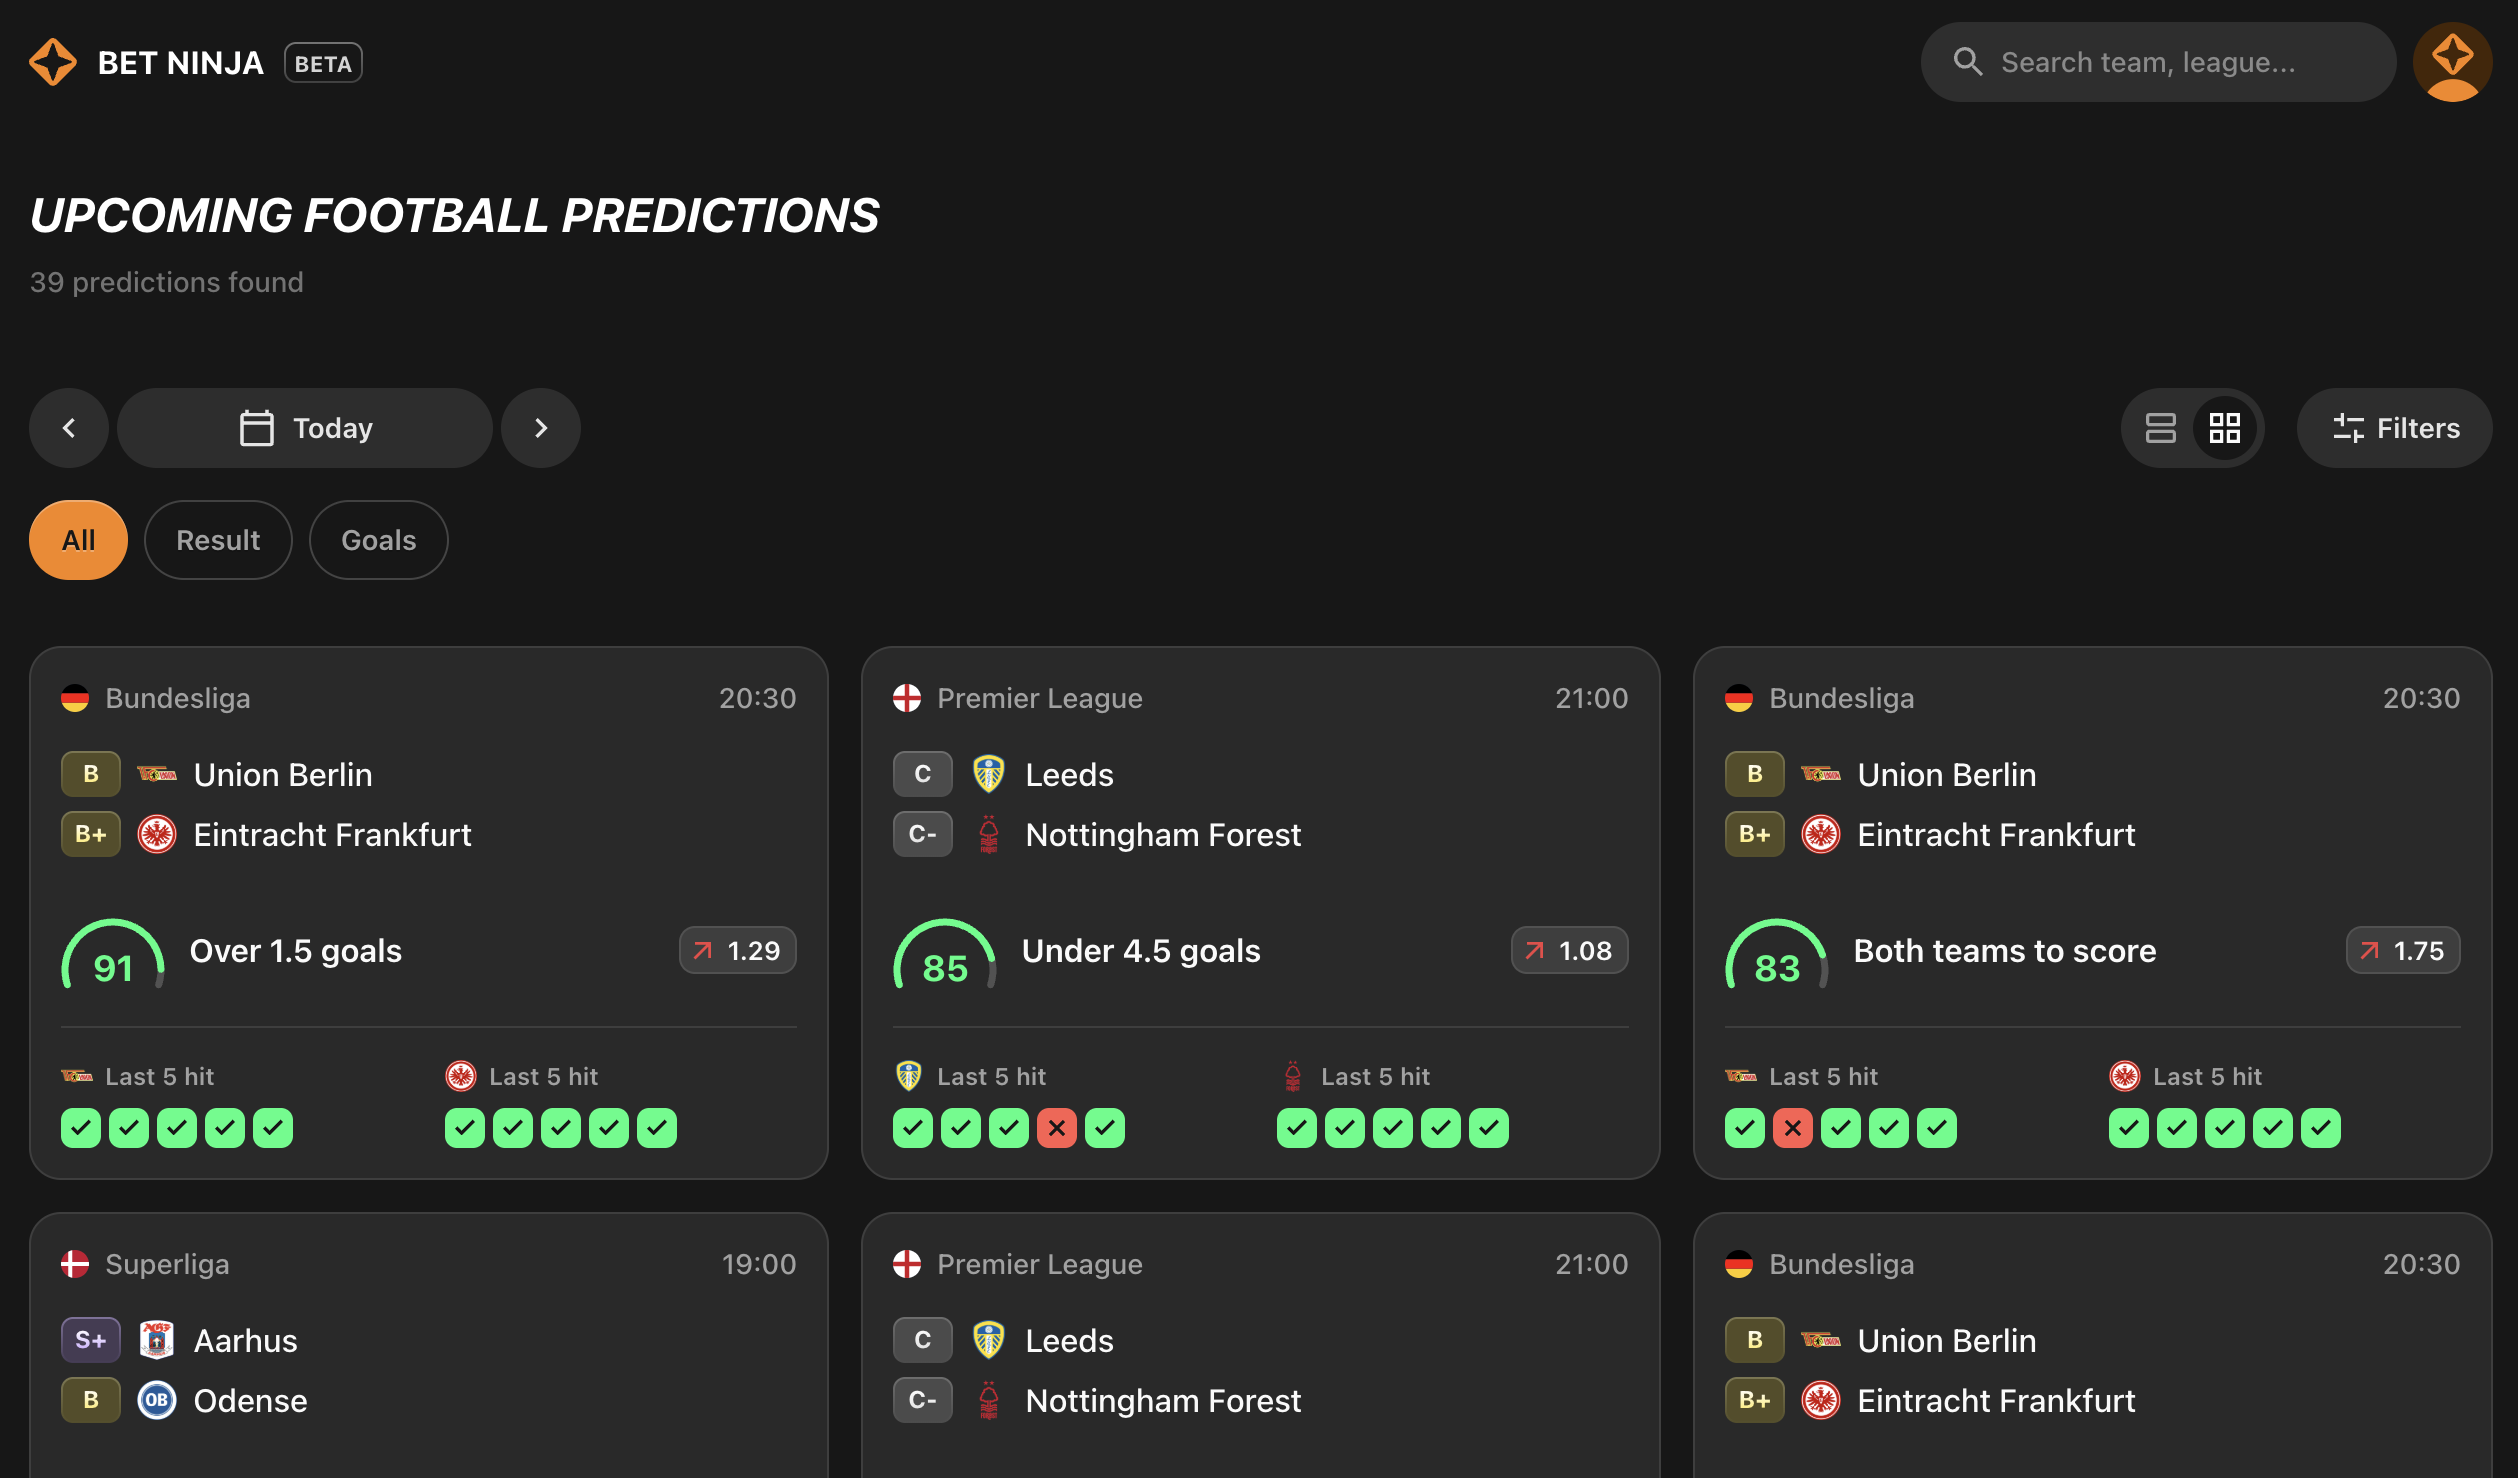
Task: Click the Union Berlin team crest
Action: pos(158,773)
